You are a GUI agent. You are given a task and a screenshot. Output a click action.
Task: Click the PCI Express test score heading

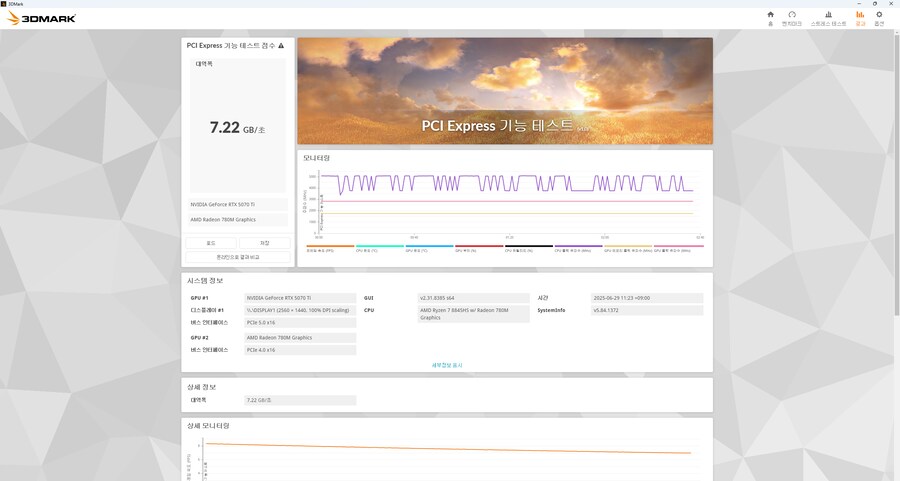(231, 45)
